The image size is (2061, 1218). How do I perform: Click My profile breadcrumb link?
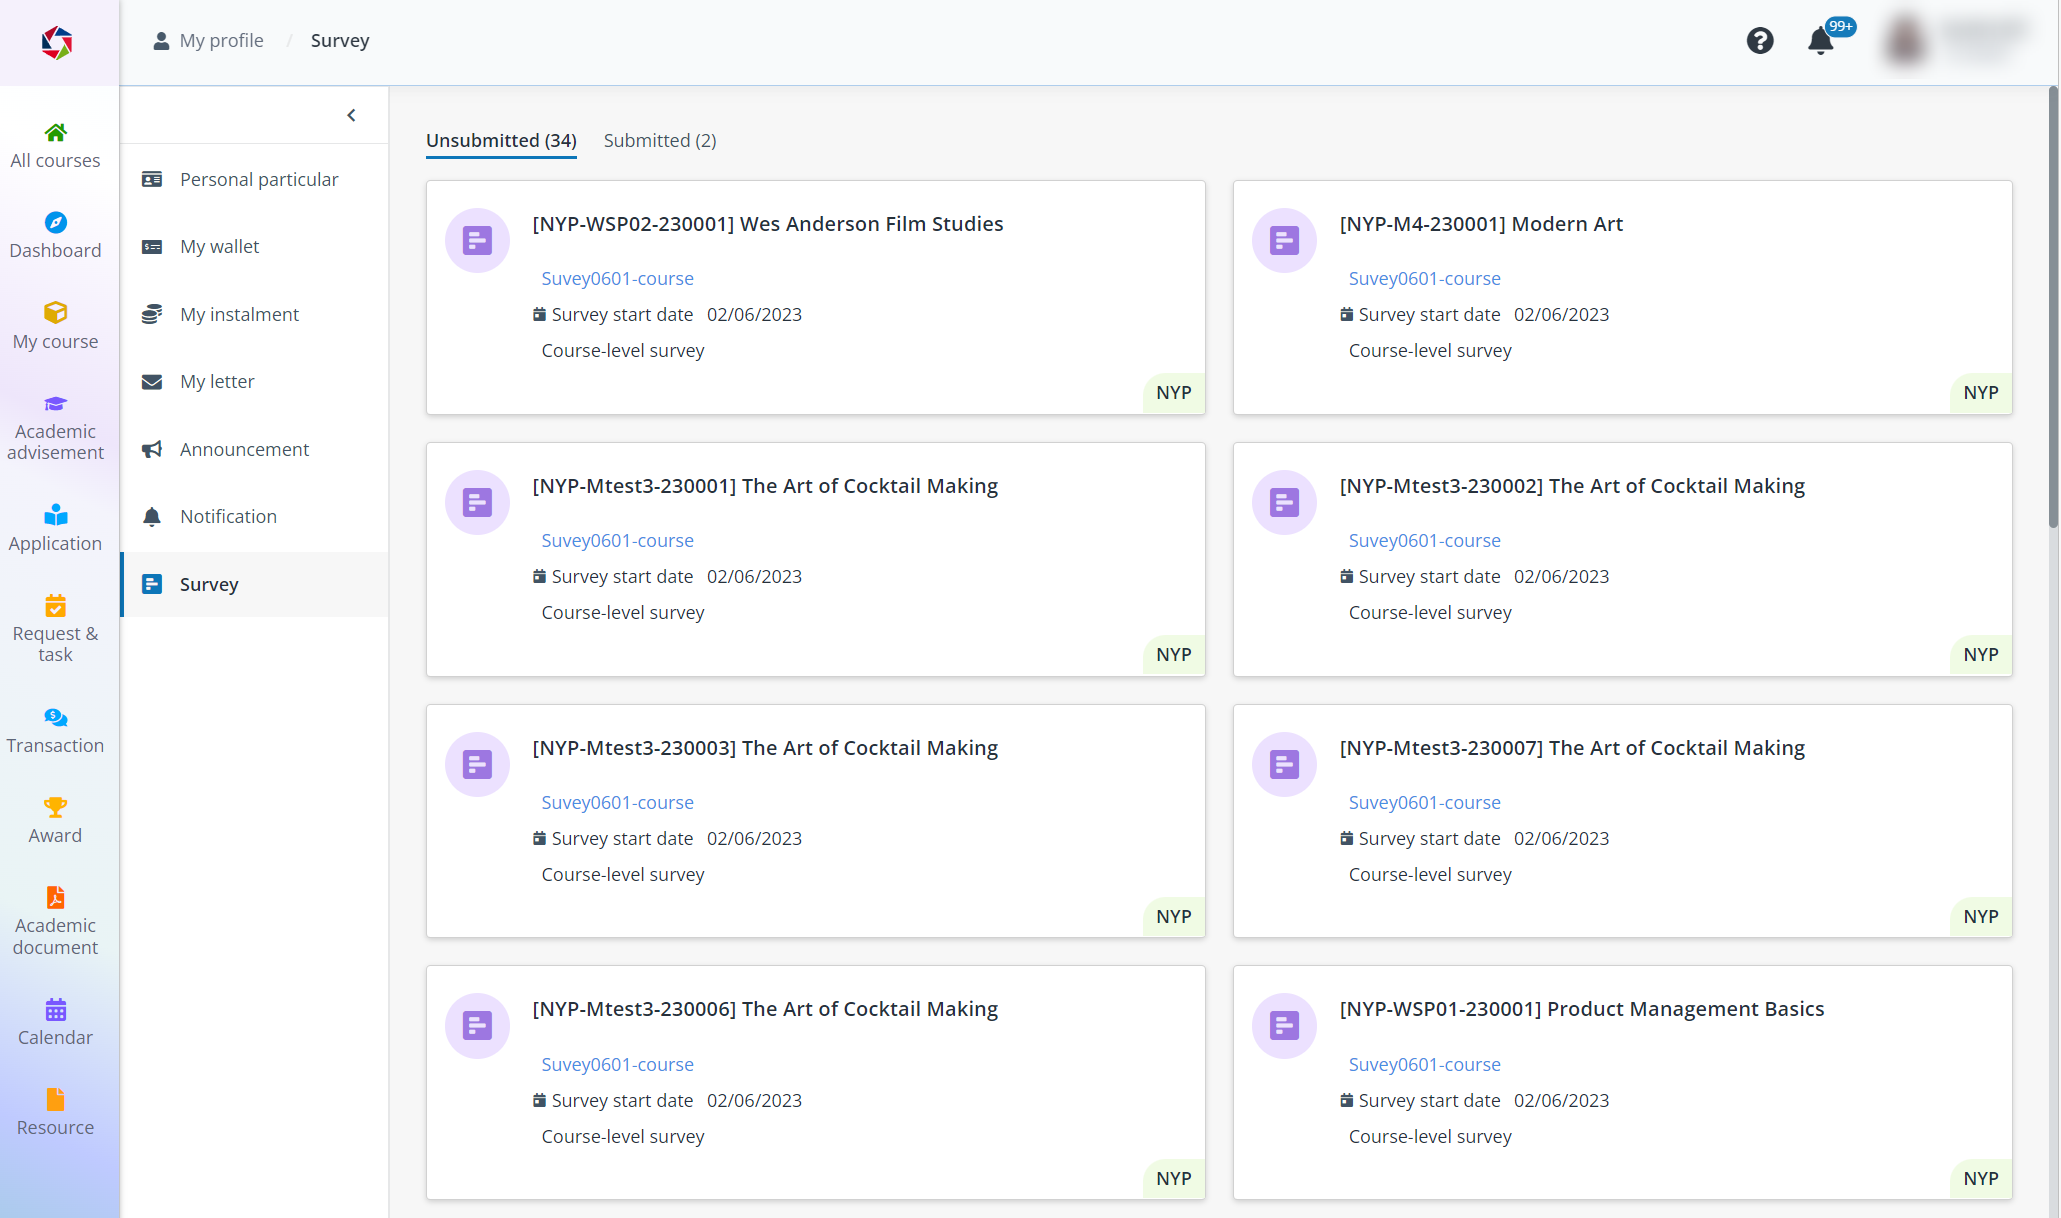click(208, 41)
